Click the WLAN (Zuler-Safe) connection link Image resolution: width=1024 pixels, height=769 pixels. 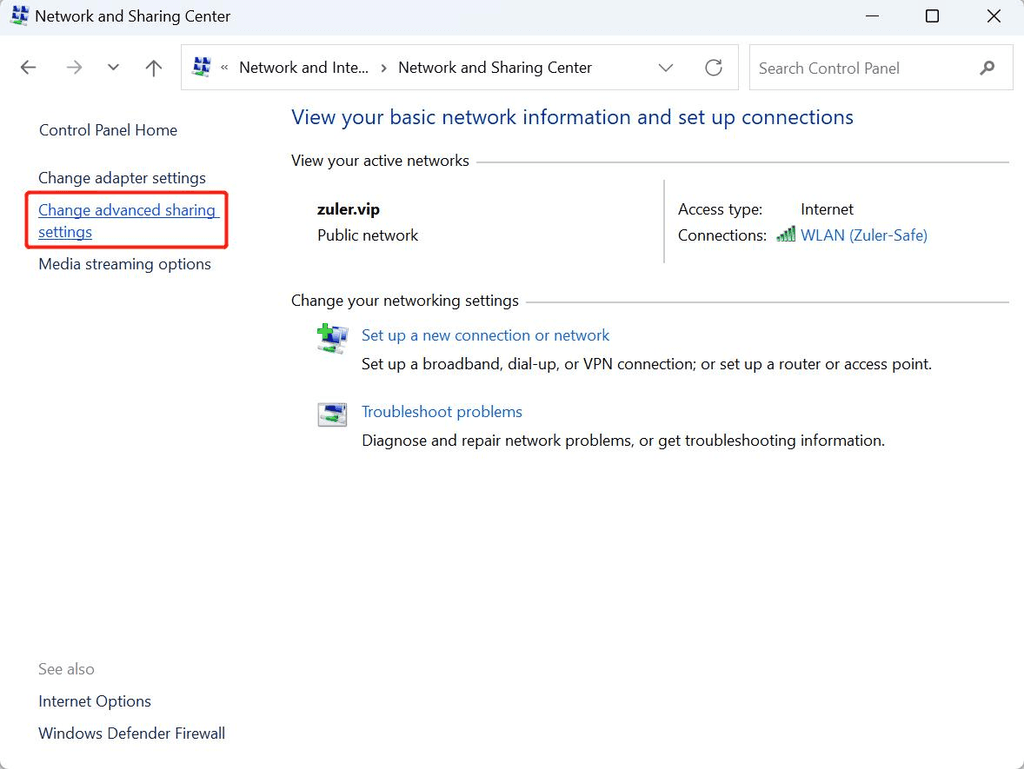[x=864, y=235]
